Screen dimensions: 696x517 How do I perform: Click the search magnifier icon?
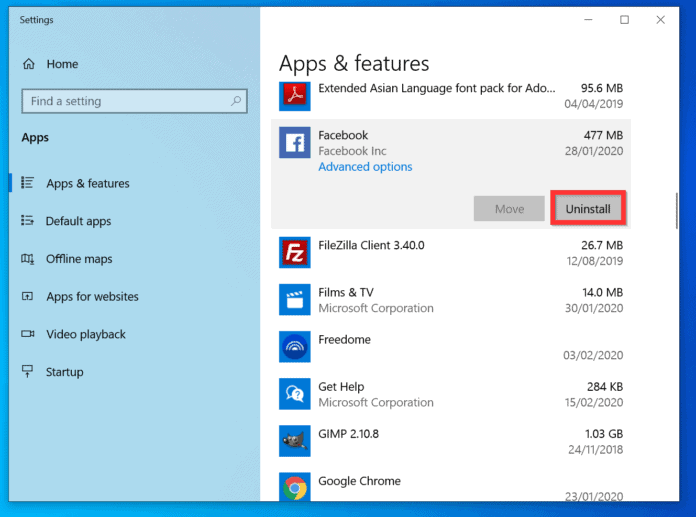(x=236, y=101)
